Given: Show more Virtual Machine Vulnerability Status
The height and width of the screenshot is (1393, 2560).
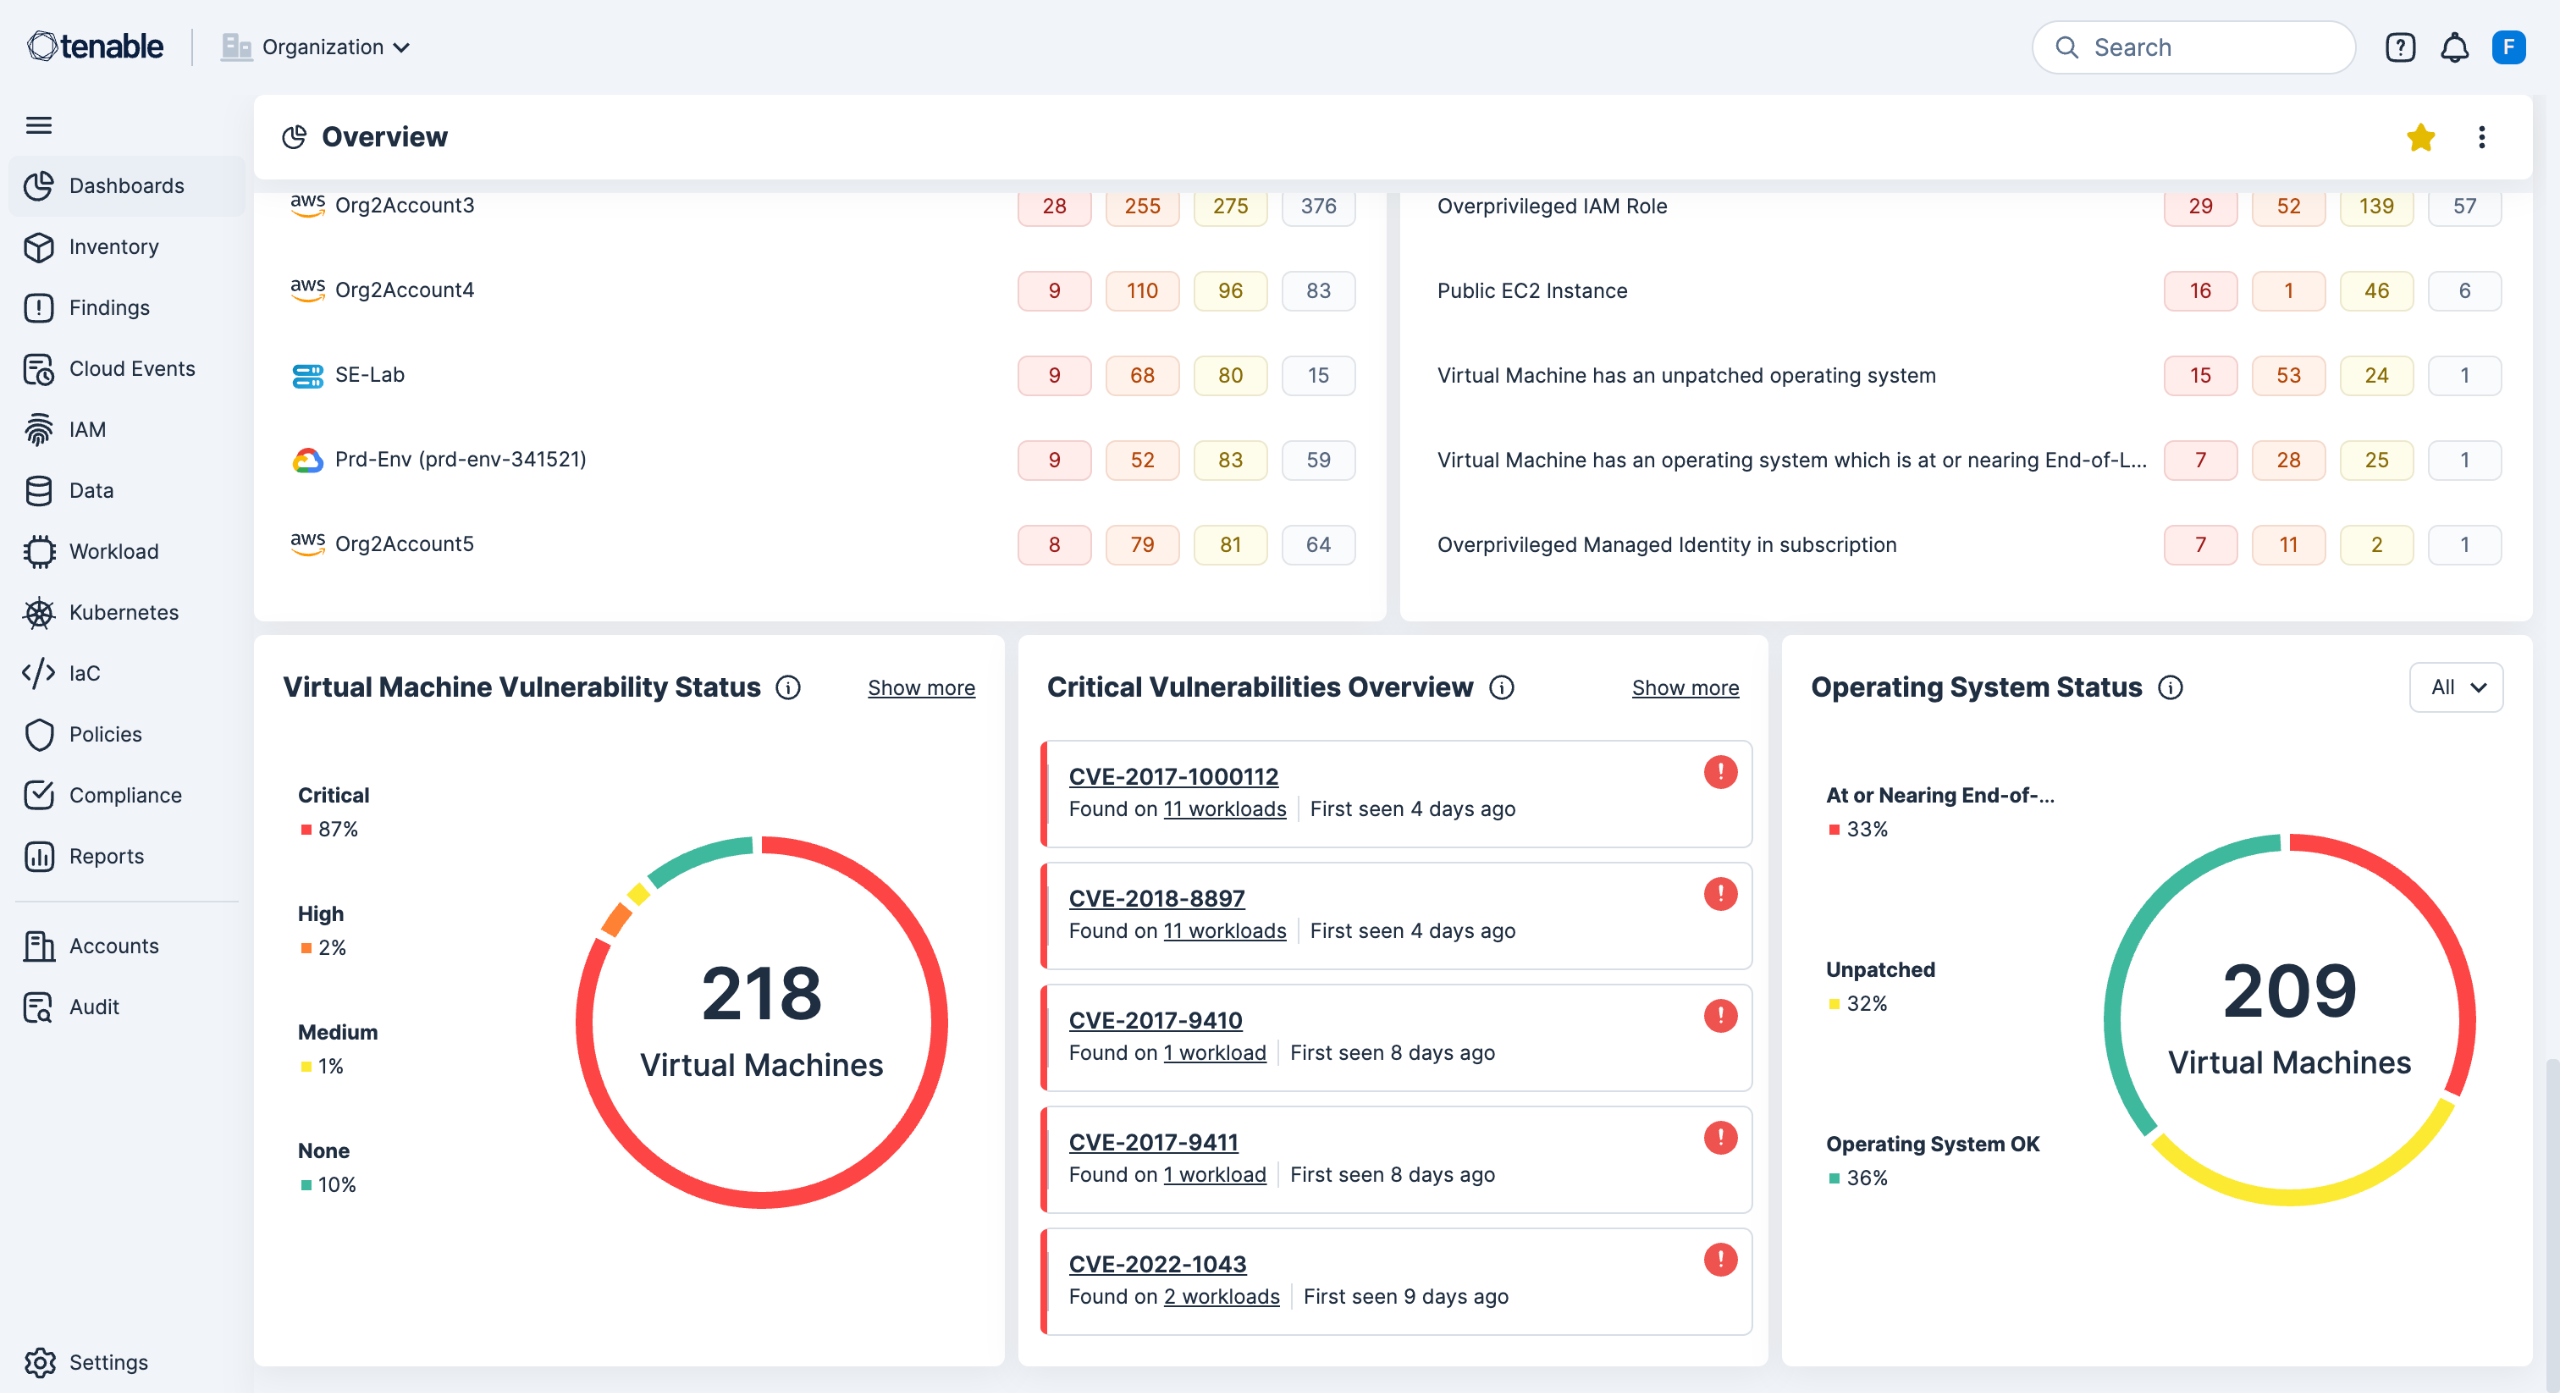Looking at the screenshot, I should 921,688.
